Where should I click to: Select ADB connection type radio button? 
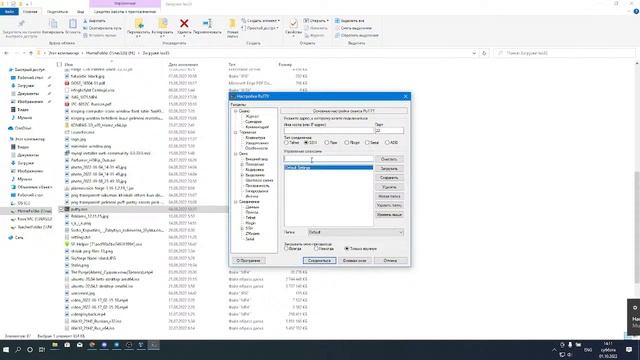tap(387, 142)
